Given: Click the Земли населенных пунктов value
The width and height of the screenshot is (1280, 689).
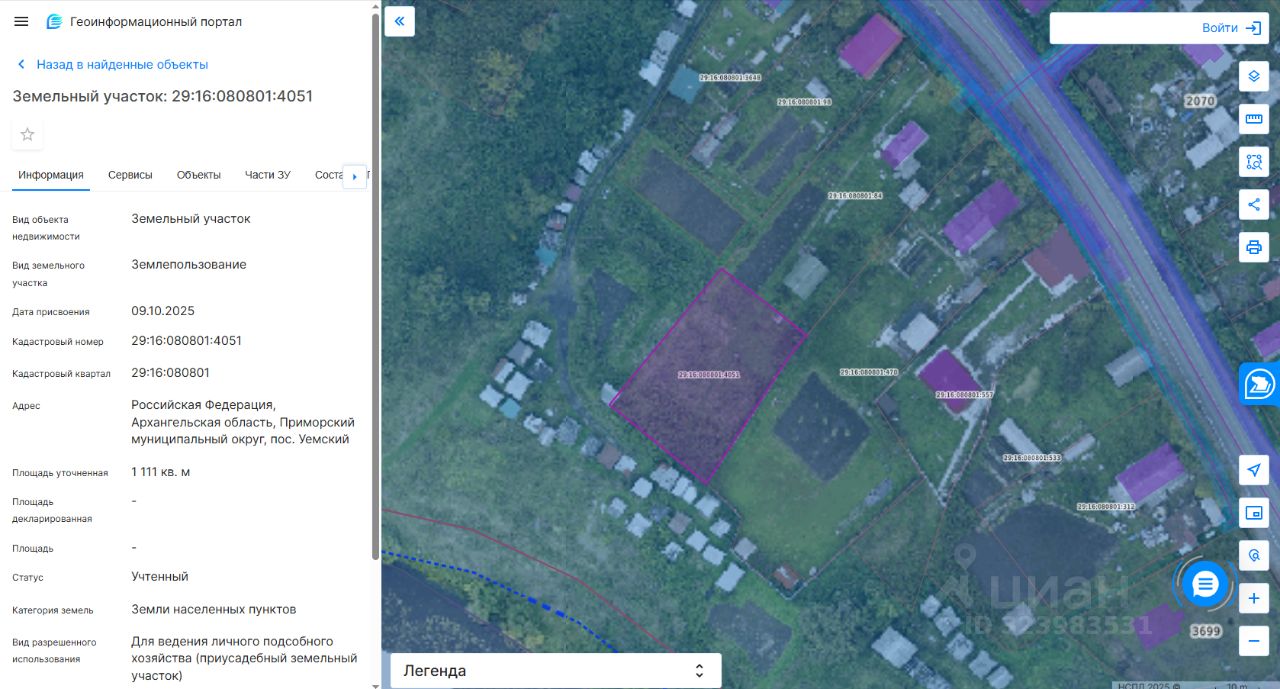Looking at the screenshot, I should tap(213, 609).
